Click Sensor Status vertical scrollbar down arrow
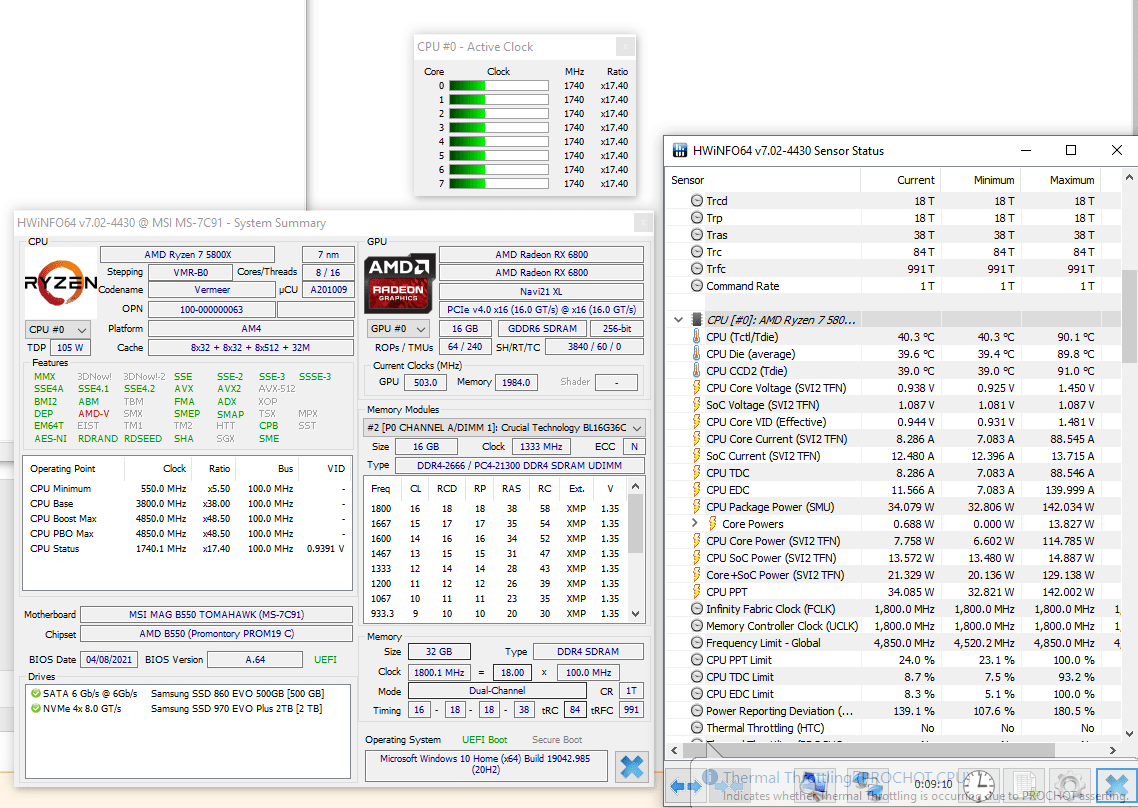The image size is (1138, 808). 1129,733
